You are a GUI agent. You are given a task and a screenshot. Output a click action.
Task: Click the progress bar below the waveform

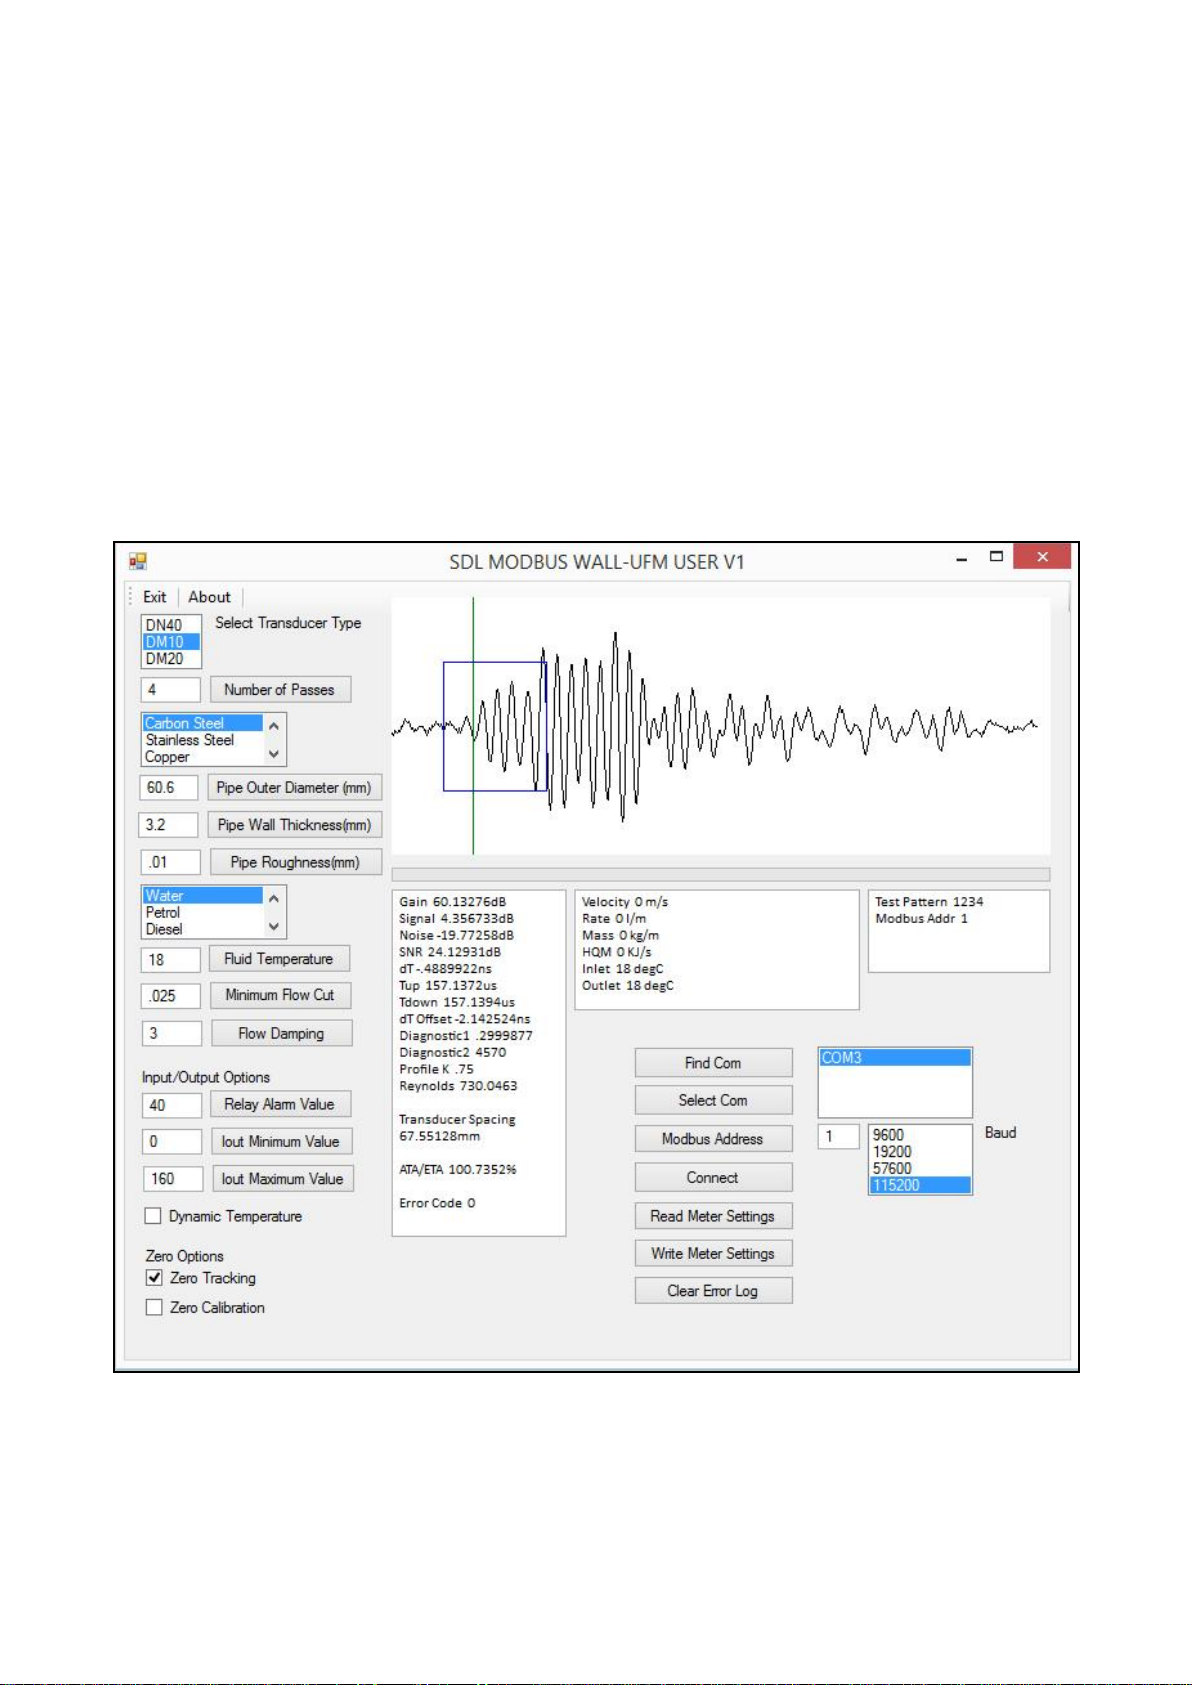coord(720,874)
